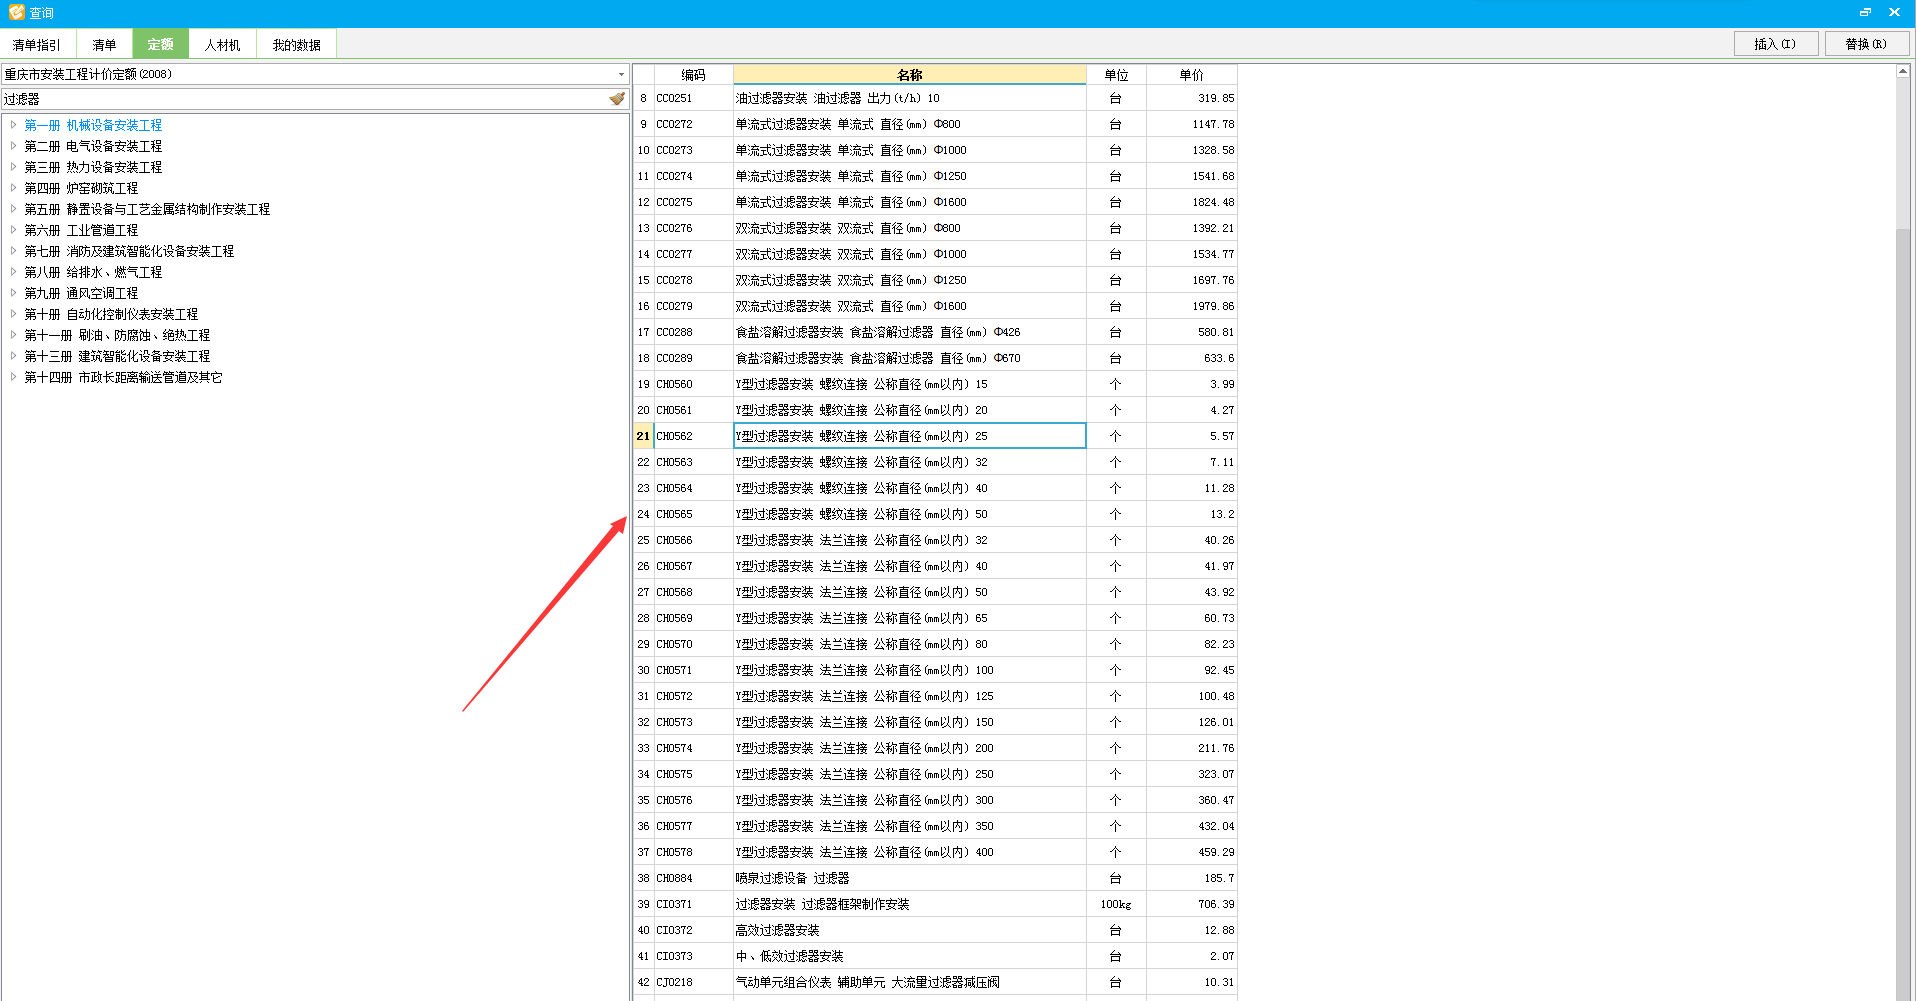Switch to the 清单指引 tab

(x=37, y=44)
